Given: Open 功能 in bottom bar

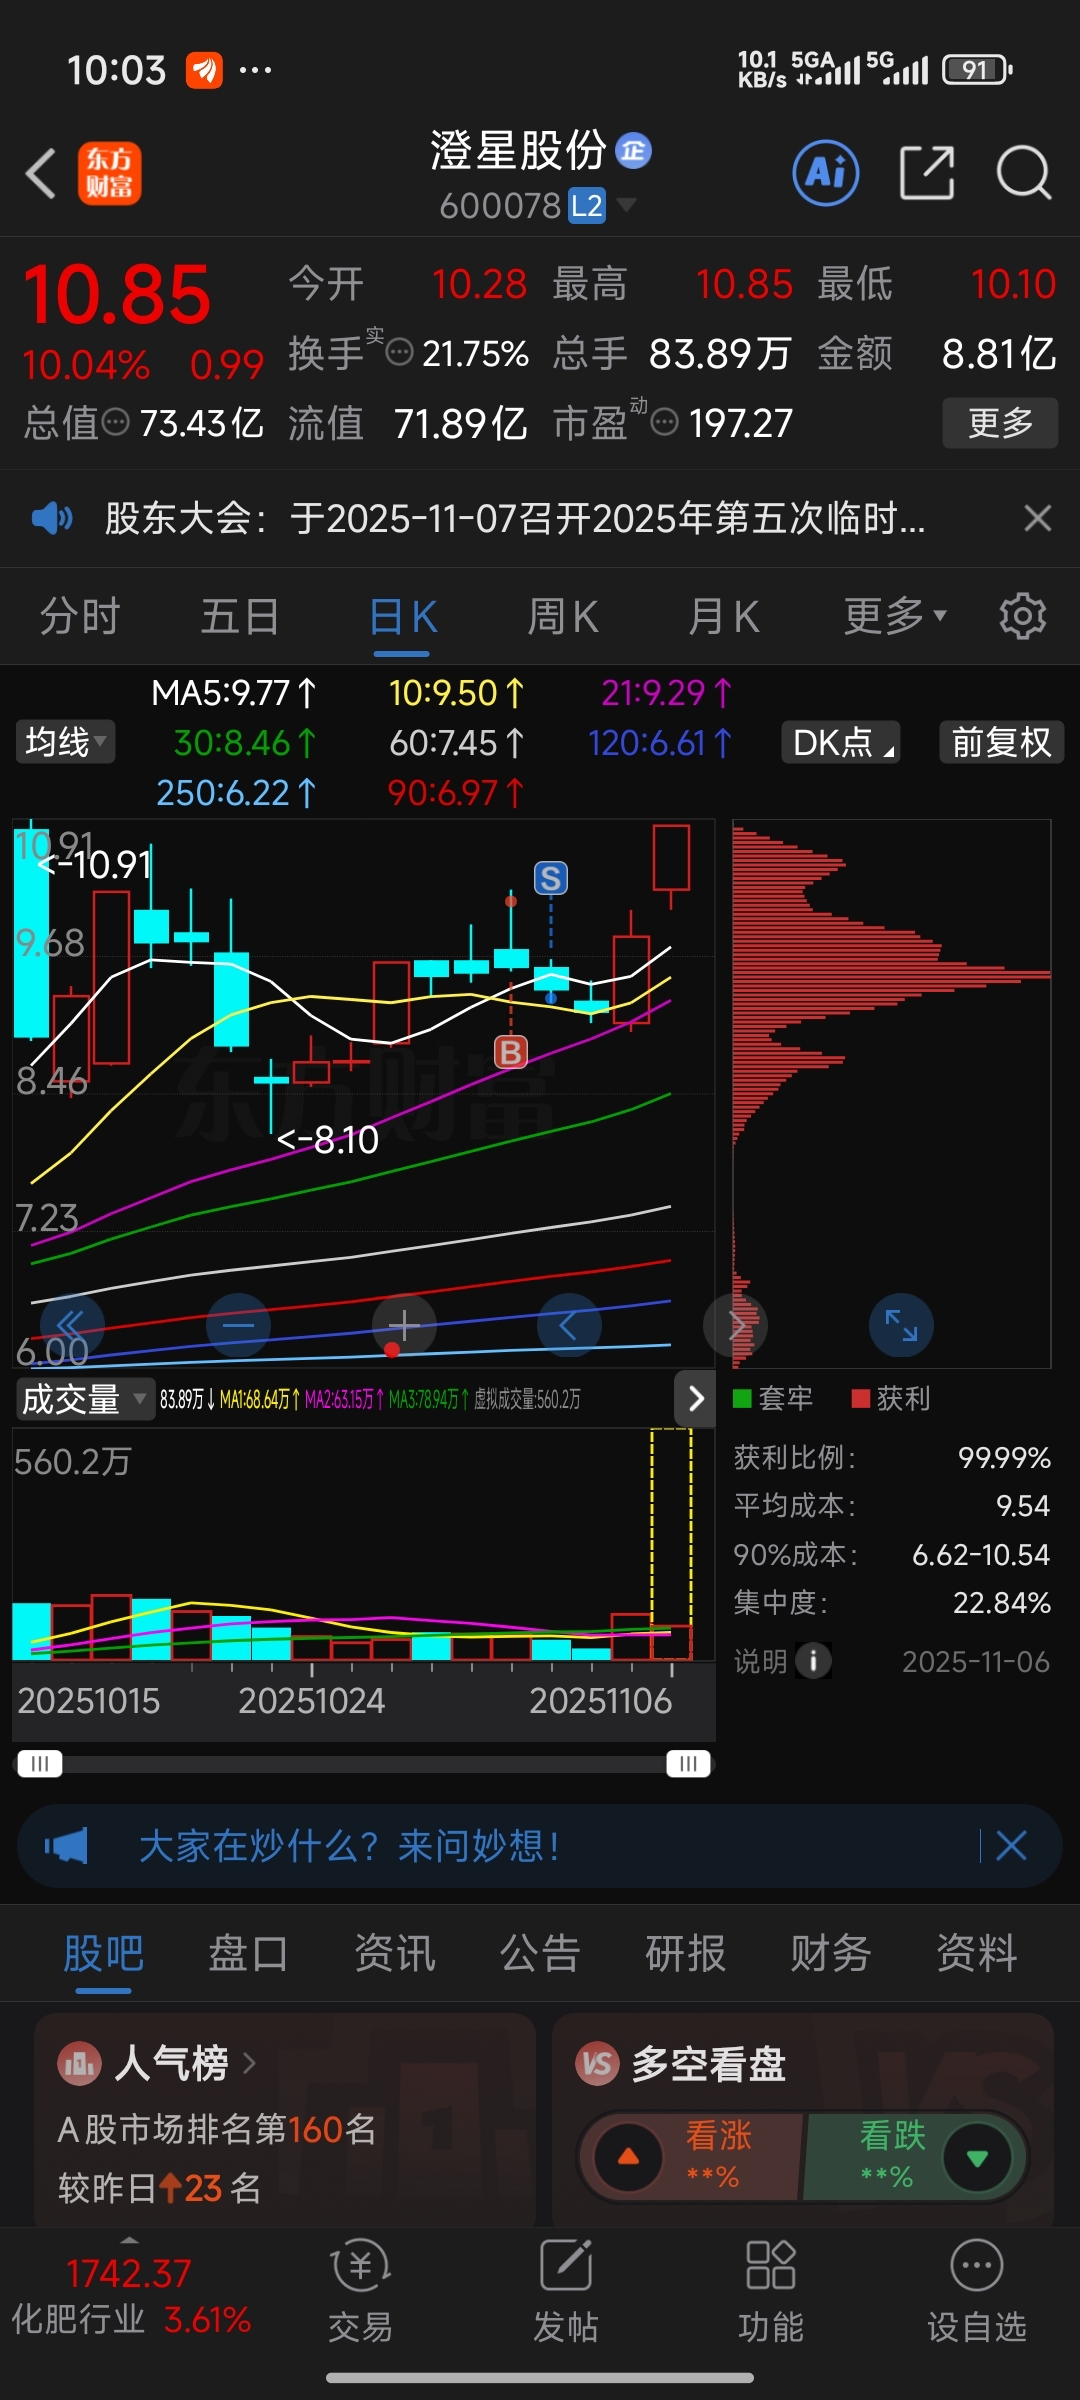Looking at the screenshot, I should coord(771,2292).
